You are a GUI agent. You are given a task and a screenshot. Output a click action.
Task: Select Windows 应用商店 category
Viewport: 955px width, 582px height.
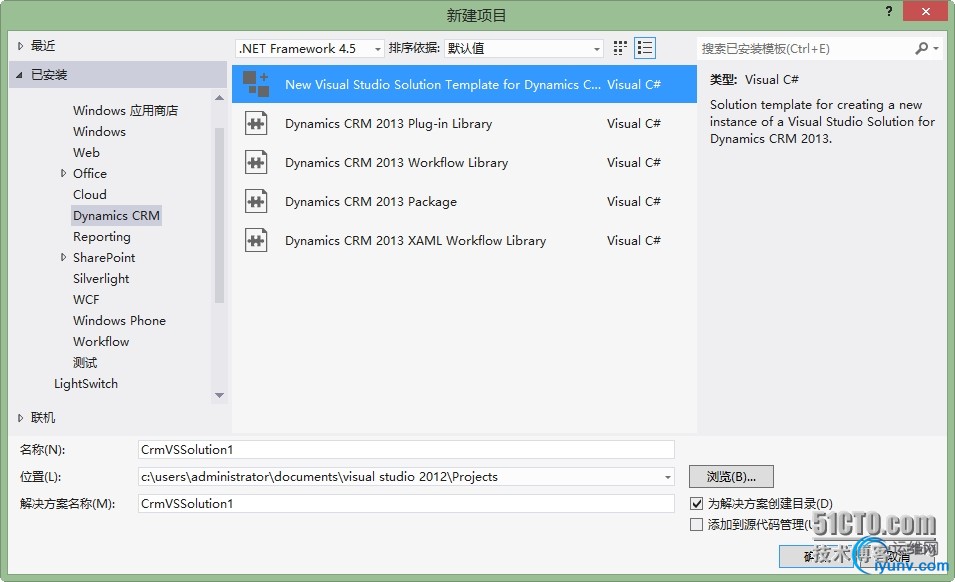click(x=125, y=110)
